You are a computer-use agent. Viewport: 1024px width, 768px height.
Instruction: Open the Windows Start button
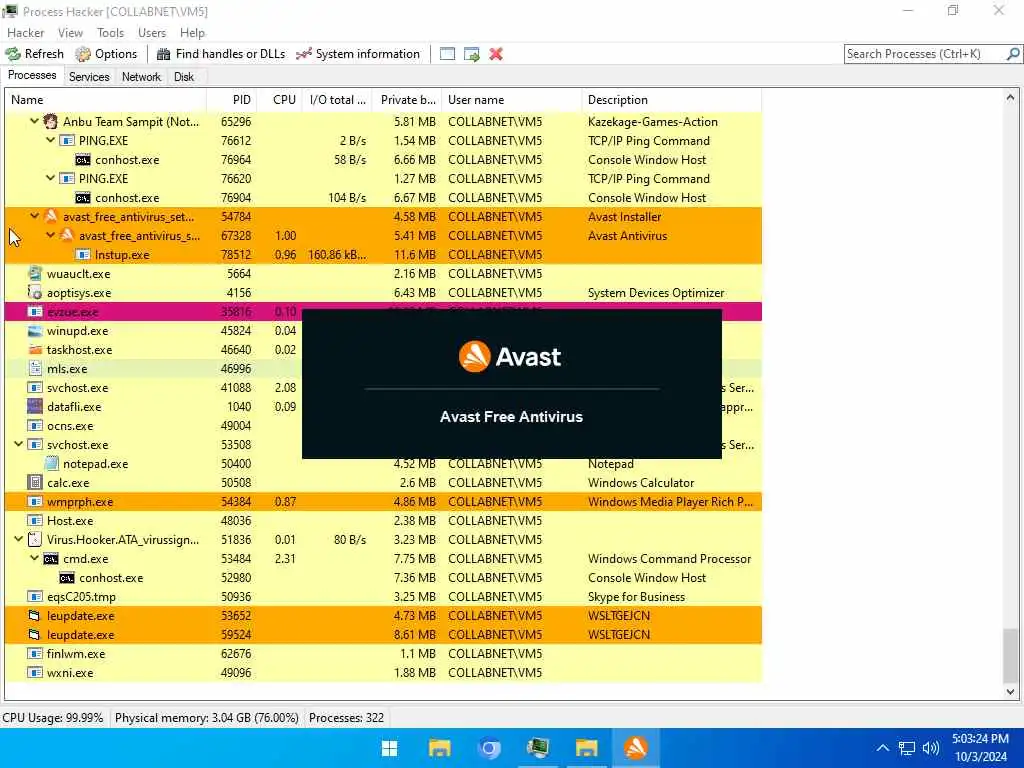coord(390,748)
